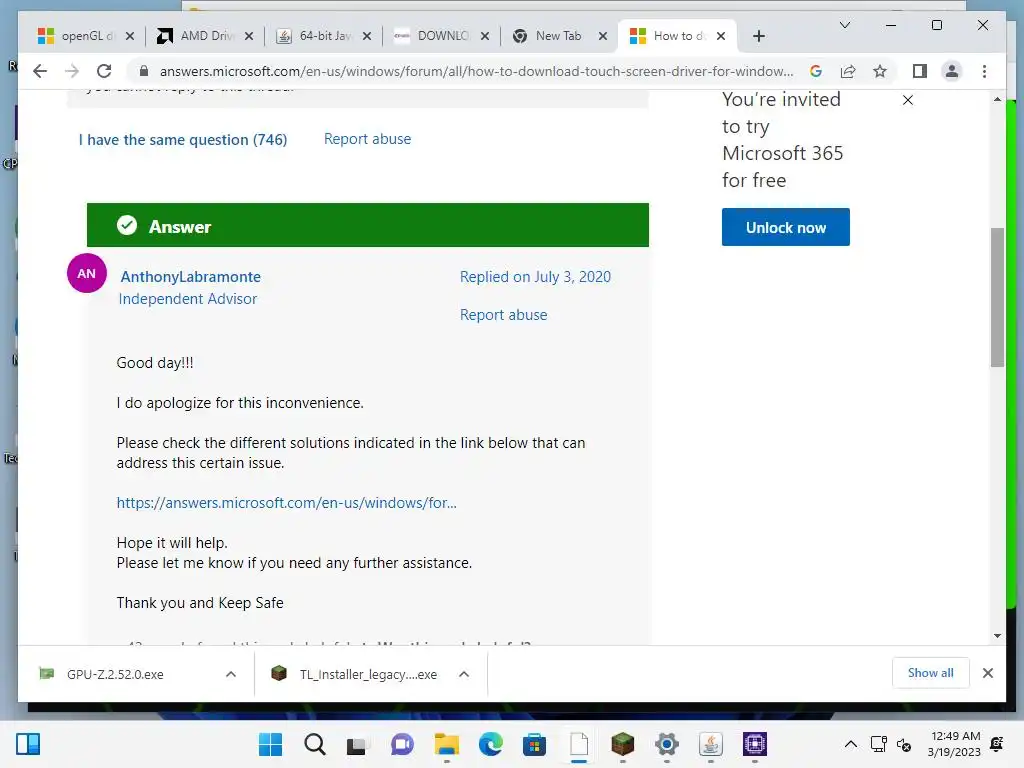This screenshot has height=768, width=1024.
Task: Close the New Tab tab
Action: pos(603,37)
